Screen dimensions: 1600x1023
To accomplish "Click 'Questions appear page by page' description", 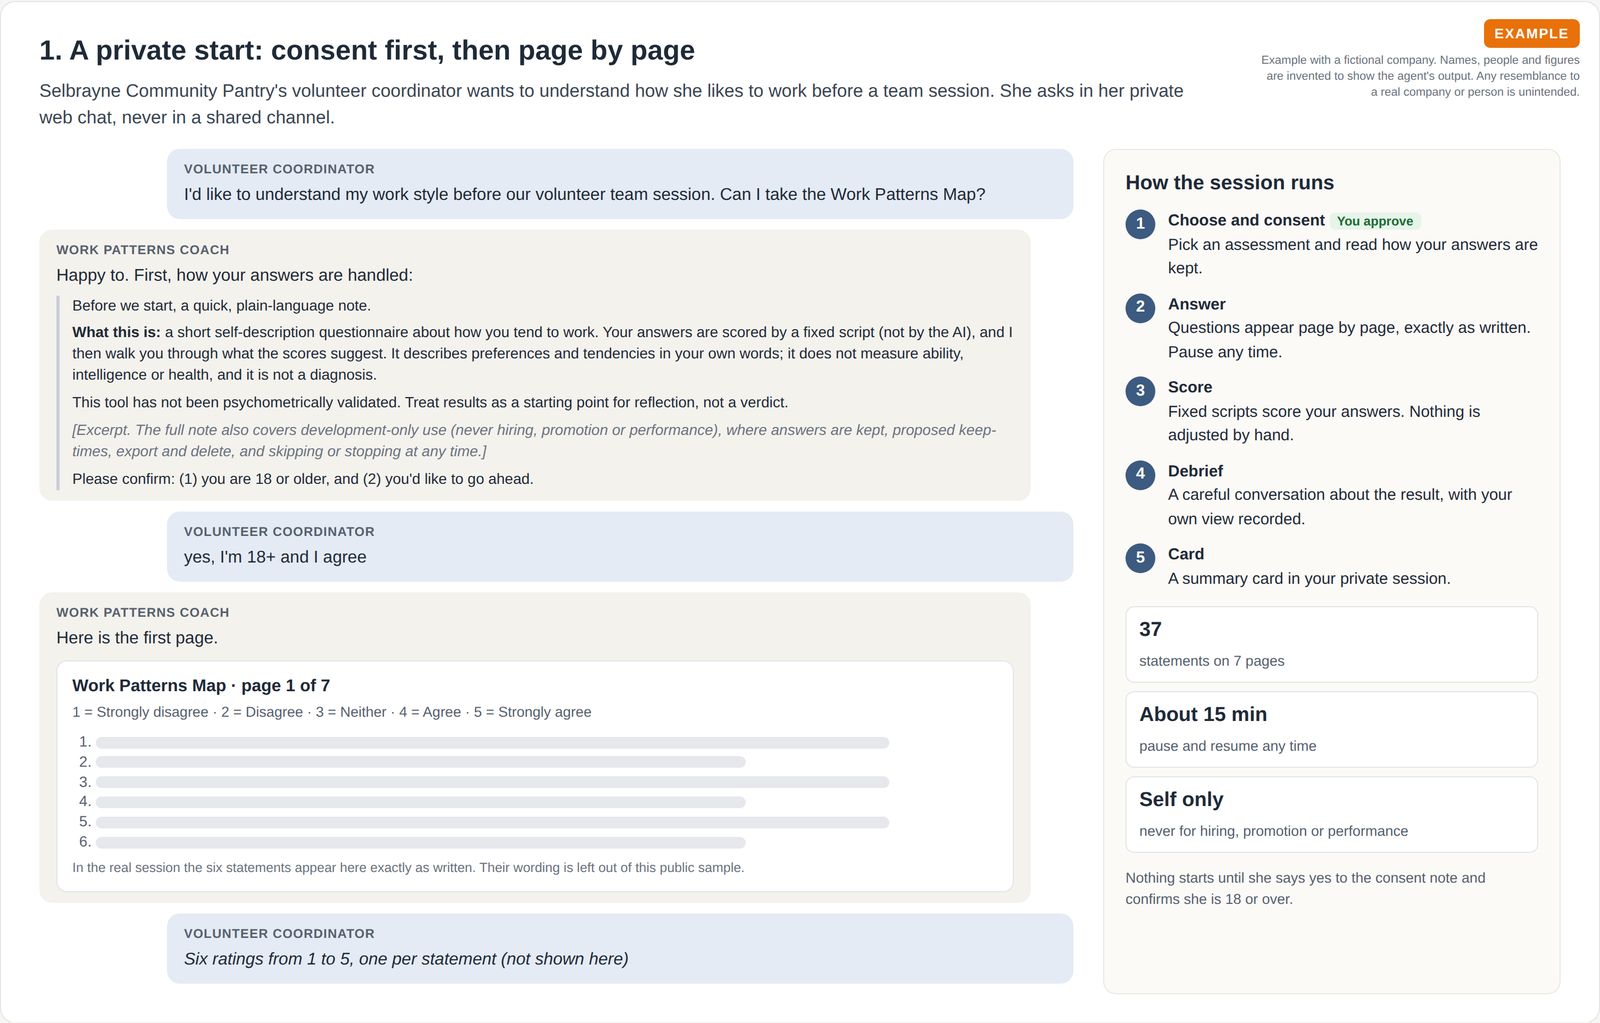I will pos(1349,340).
